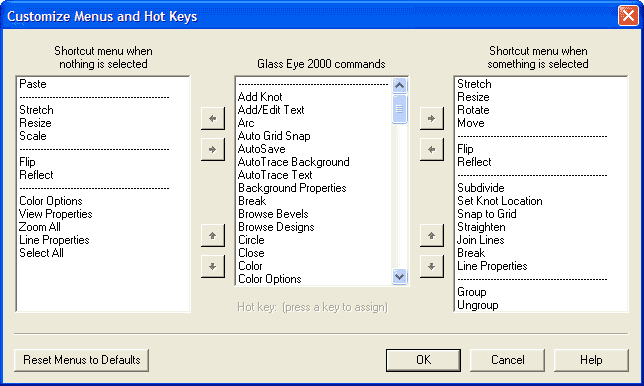
Task: Select Resize in the something-selected menu
Action: point(474,97)
